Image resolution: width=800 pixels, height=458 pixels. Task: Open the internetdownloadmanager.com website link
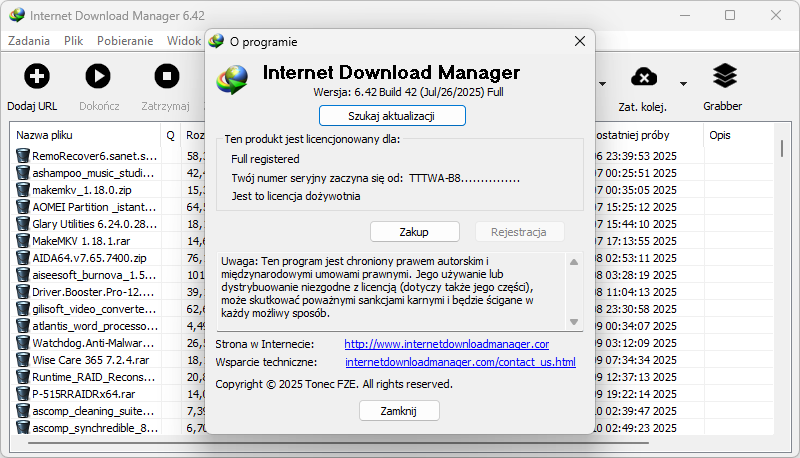(x=446, y=344)
